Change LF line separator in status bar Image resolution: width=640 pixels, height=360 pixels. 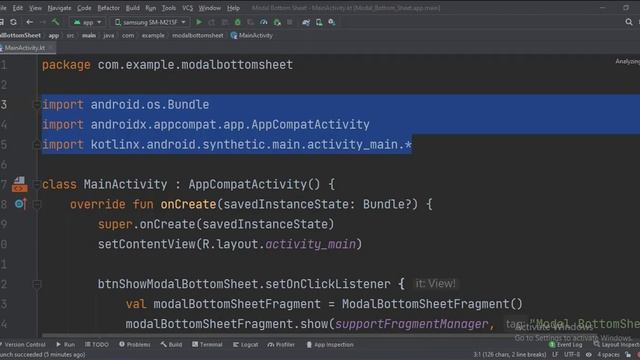[555, 355]
